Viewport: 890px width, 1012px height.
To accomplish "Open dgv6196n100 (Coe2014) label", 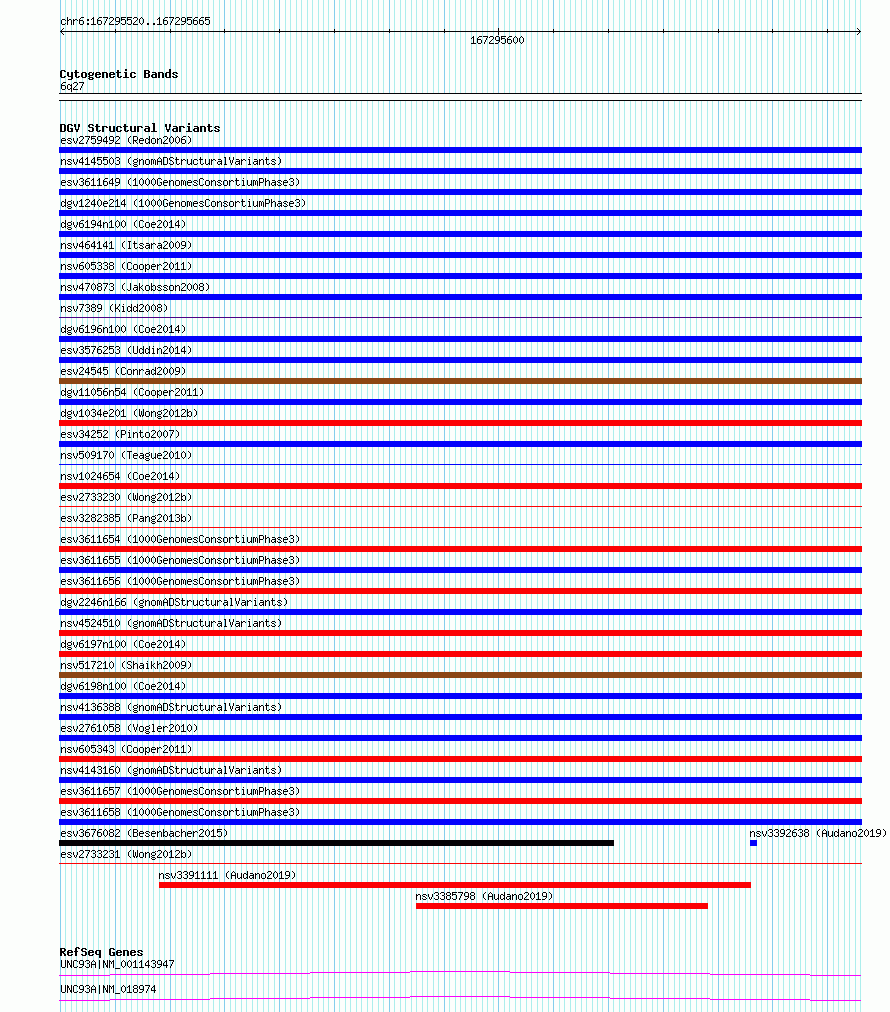I will pos(123,329).
